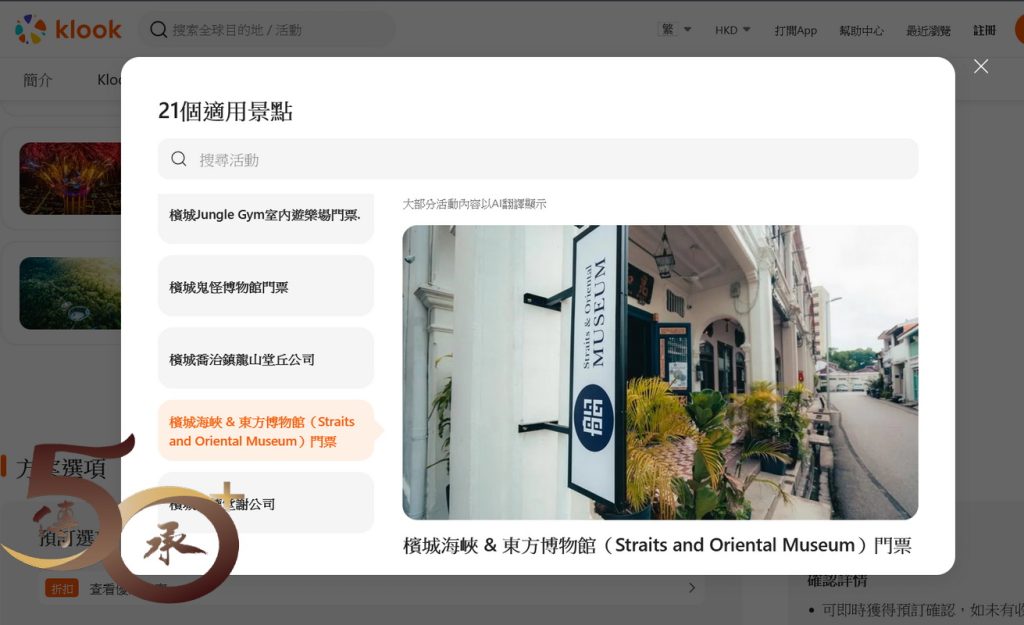
Task: Click the 21個適用景點 heading
Action: 225,111
